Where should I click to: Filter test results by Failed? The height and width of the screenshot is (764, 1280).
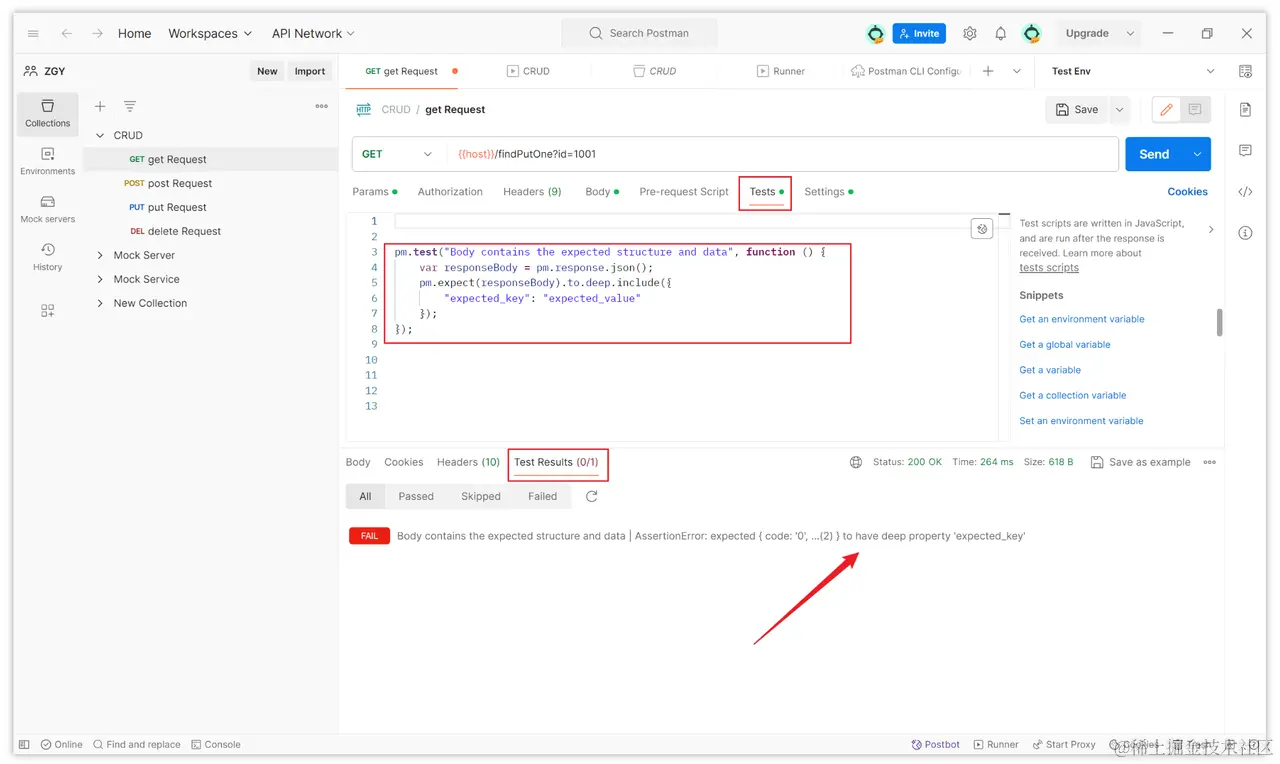coord(543,496)
